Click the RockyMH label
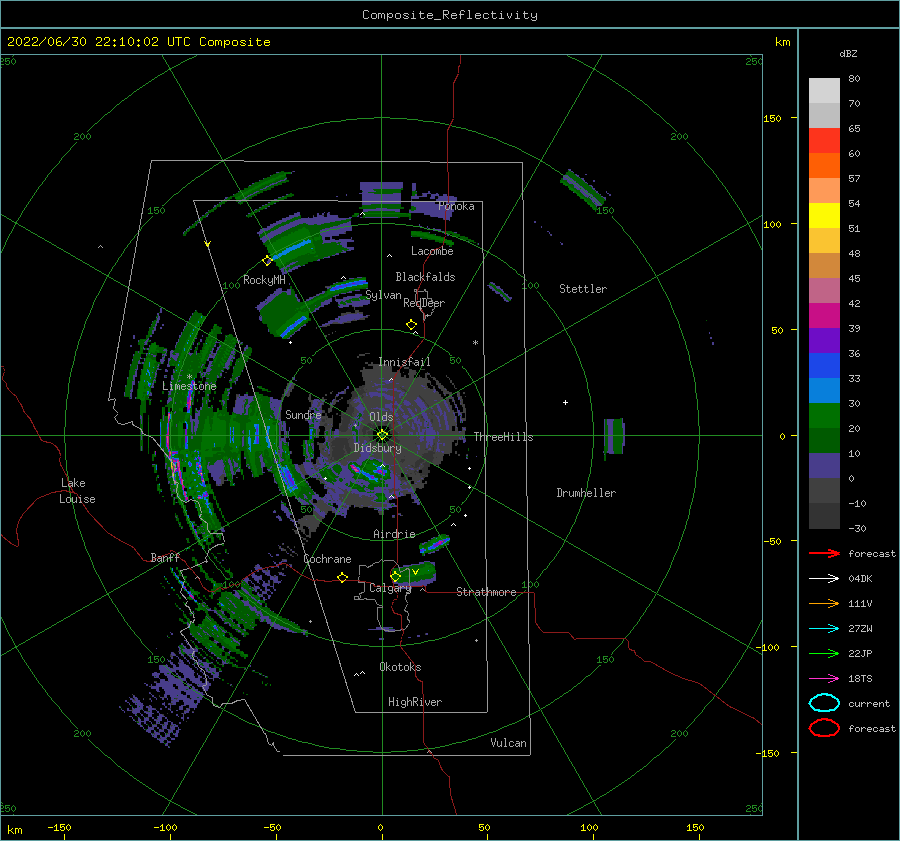This screenshot has width=900, height=841. coord(264,280)
